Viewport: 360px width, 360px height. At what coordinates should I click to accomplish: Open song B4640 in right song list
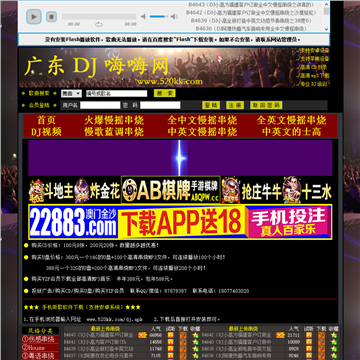point(237,342)
